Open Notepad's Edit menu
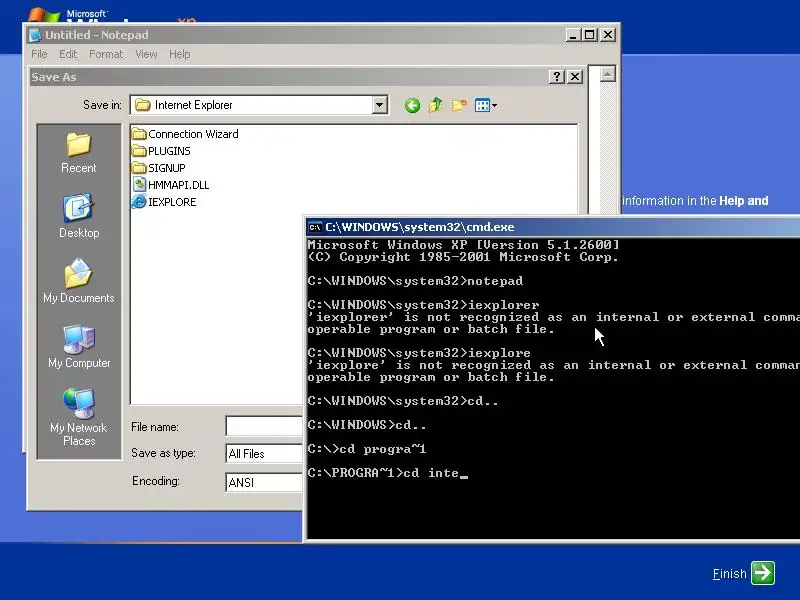 click(68, 54)
